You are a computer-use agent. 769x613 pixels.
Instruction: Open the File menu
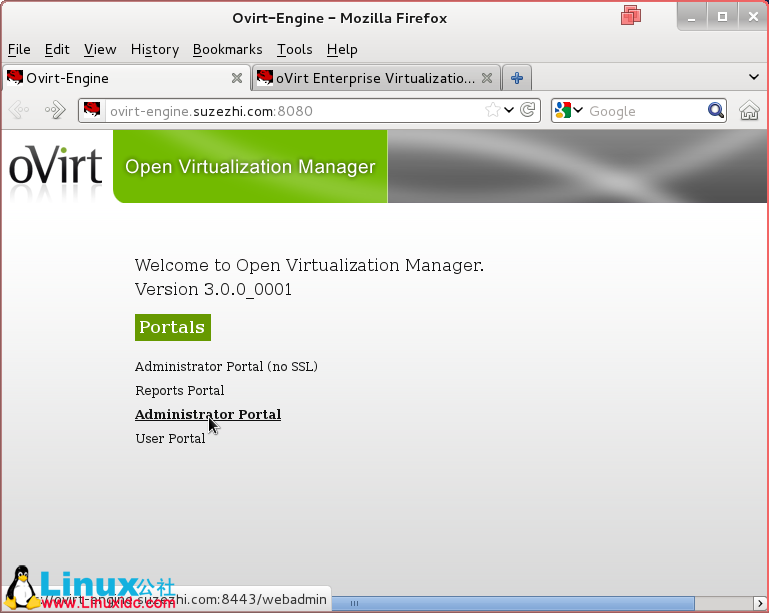pos(19,50)
